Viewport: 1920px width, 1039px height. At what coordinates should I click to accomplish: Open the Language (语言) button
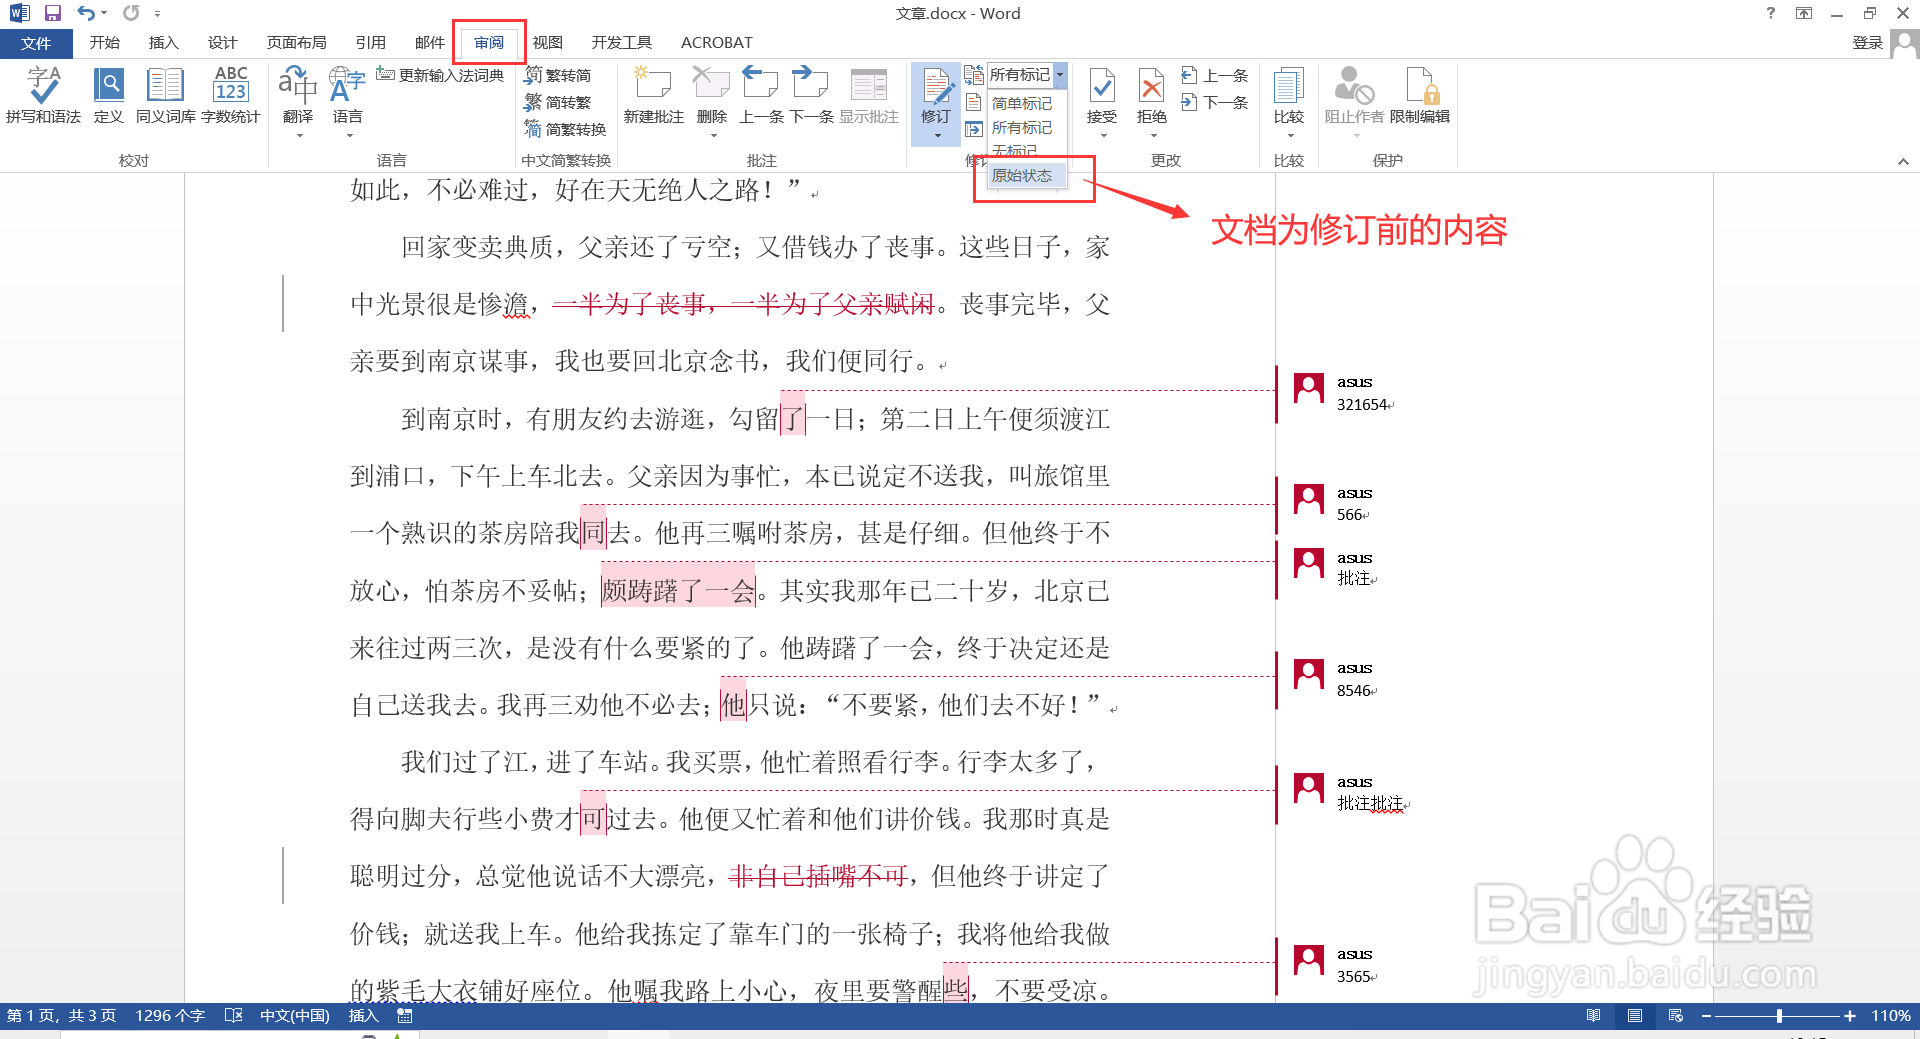pos(347,95)
